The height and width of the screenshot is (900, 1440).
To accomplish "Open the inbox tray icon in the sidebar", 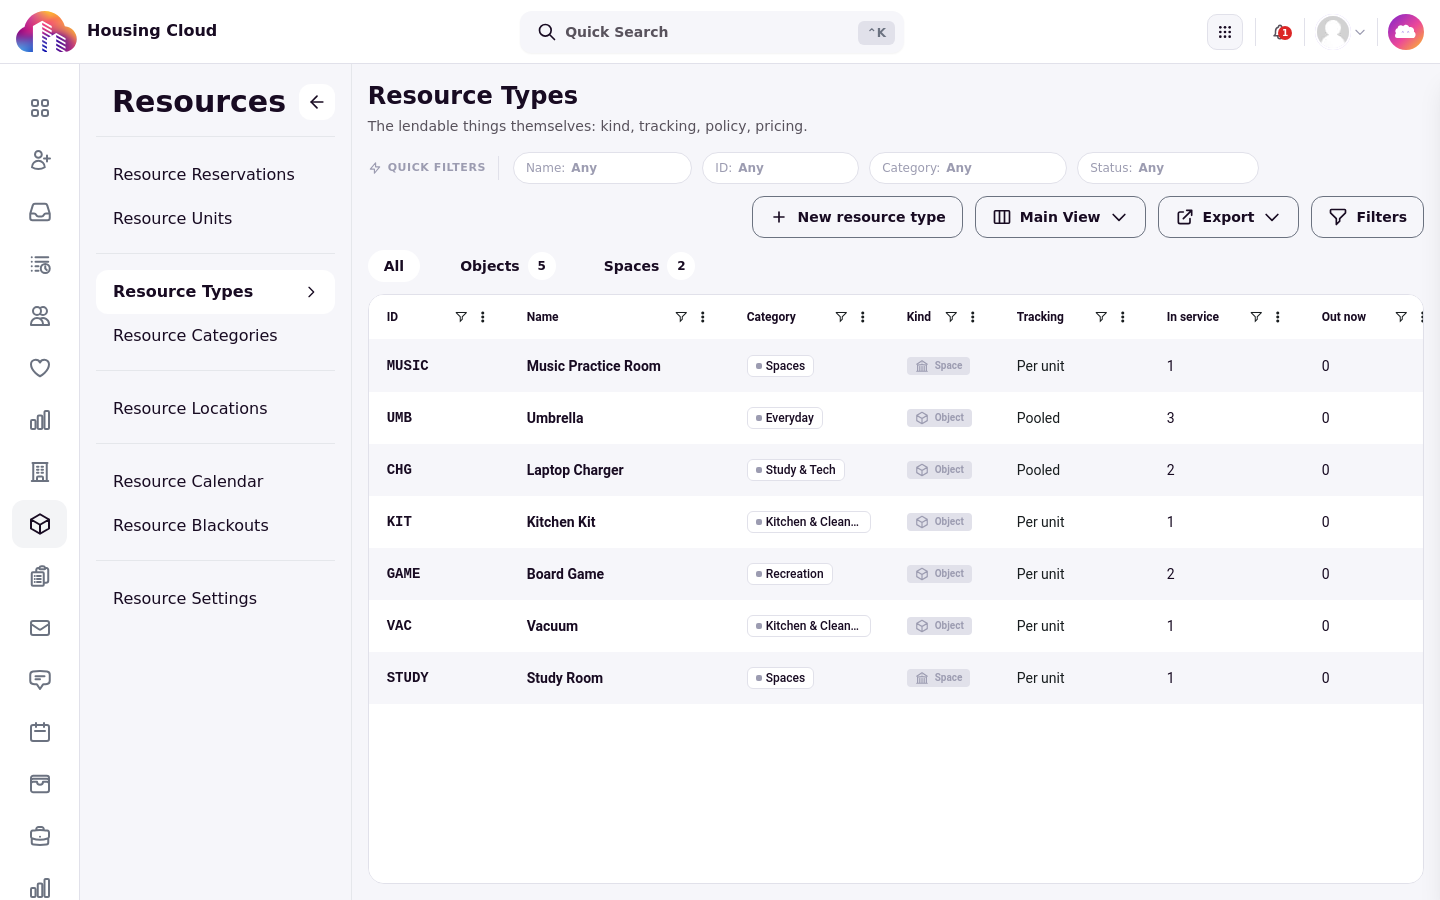I will point(40,212).
